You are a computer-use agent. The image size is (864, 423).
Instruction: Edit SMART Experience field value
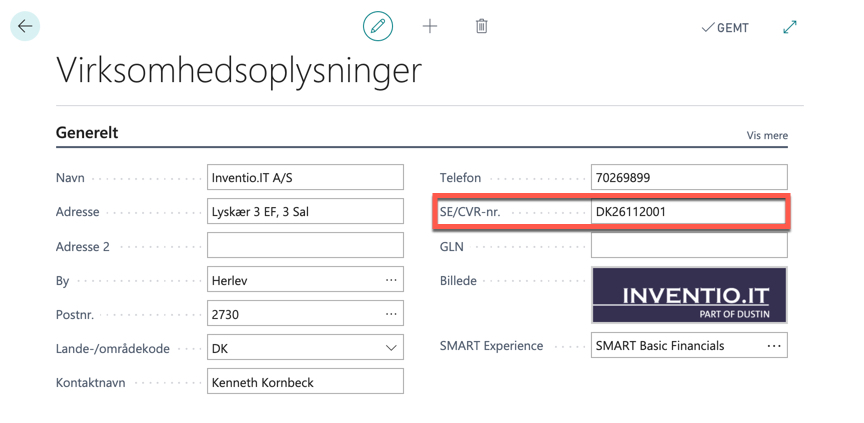pos(689,345)
